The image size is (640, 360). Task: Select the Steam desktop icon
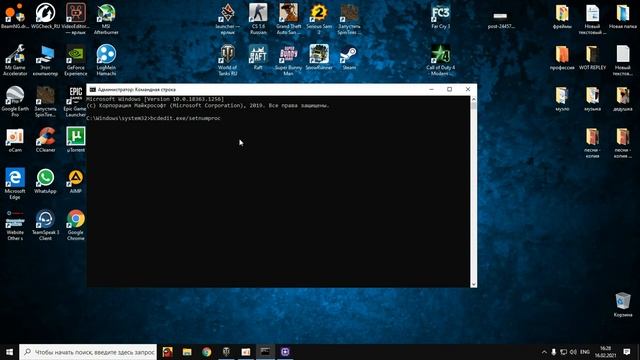point(349,57)
